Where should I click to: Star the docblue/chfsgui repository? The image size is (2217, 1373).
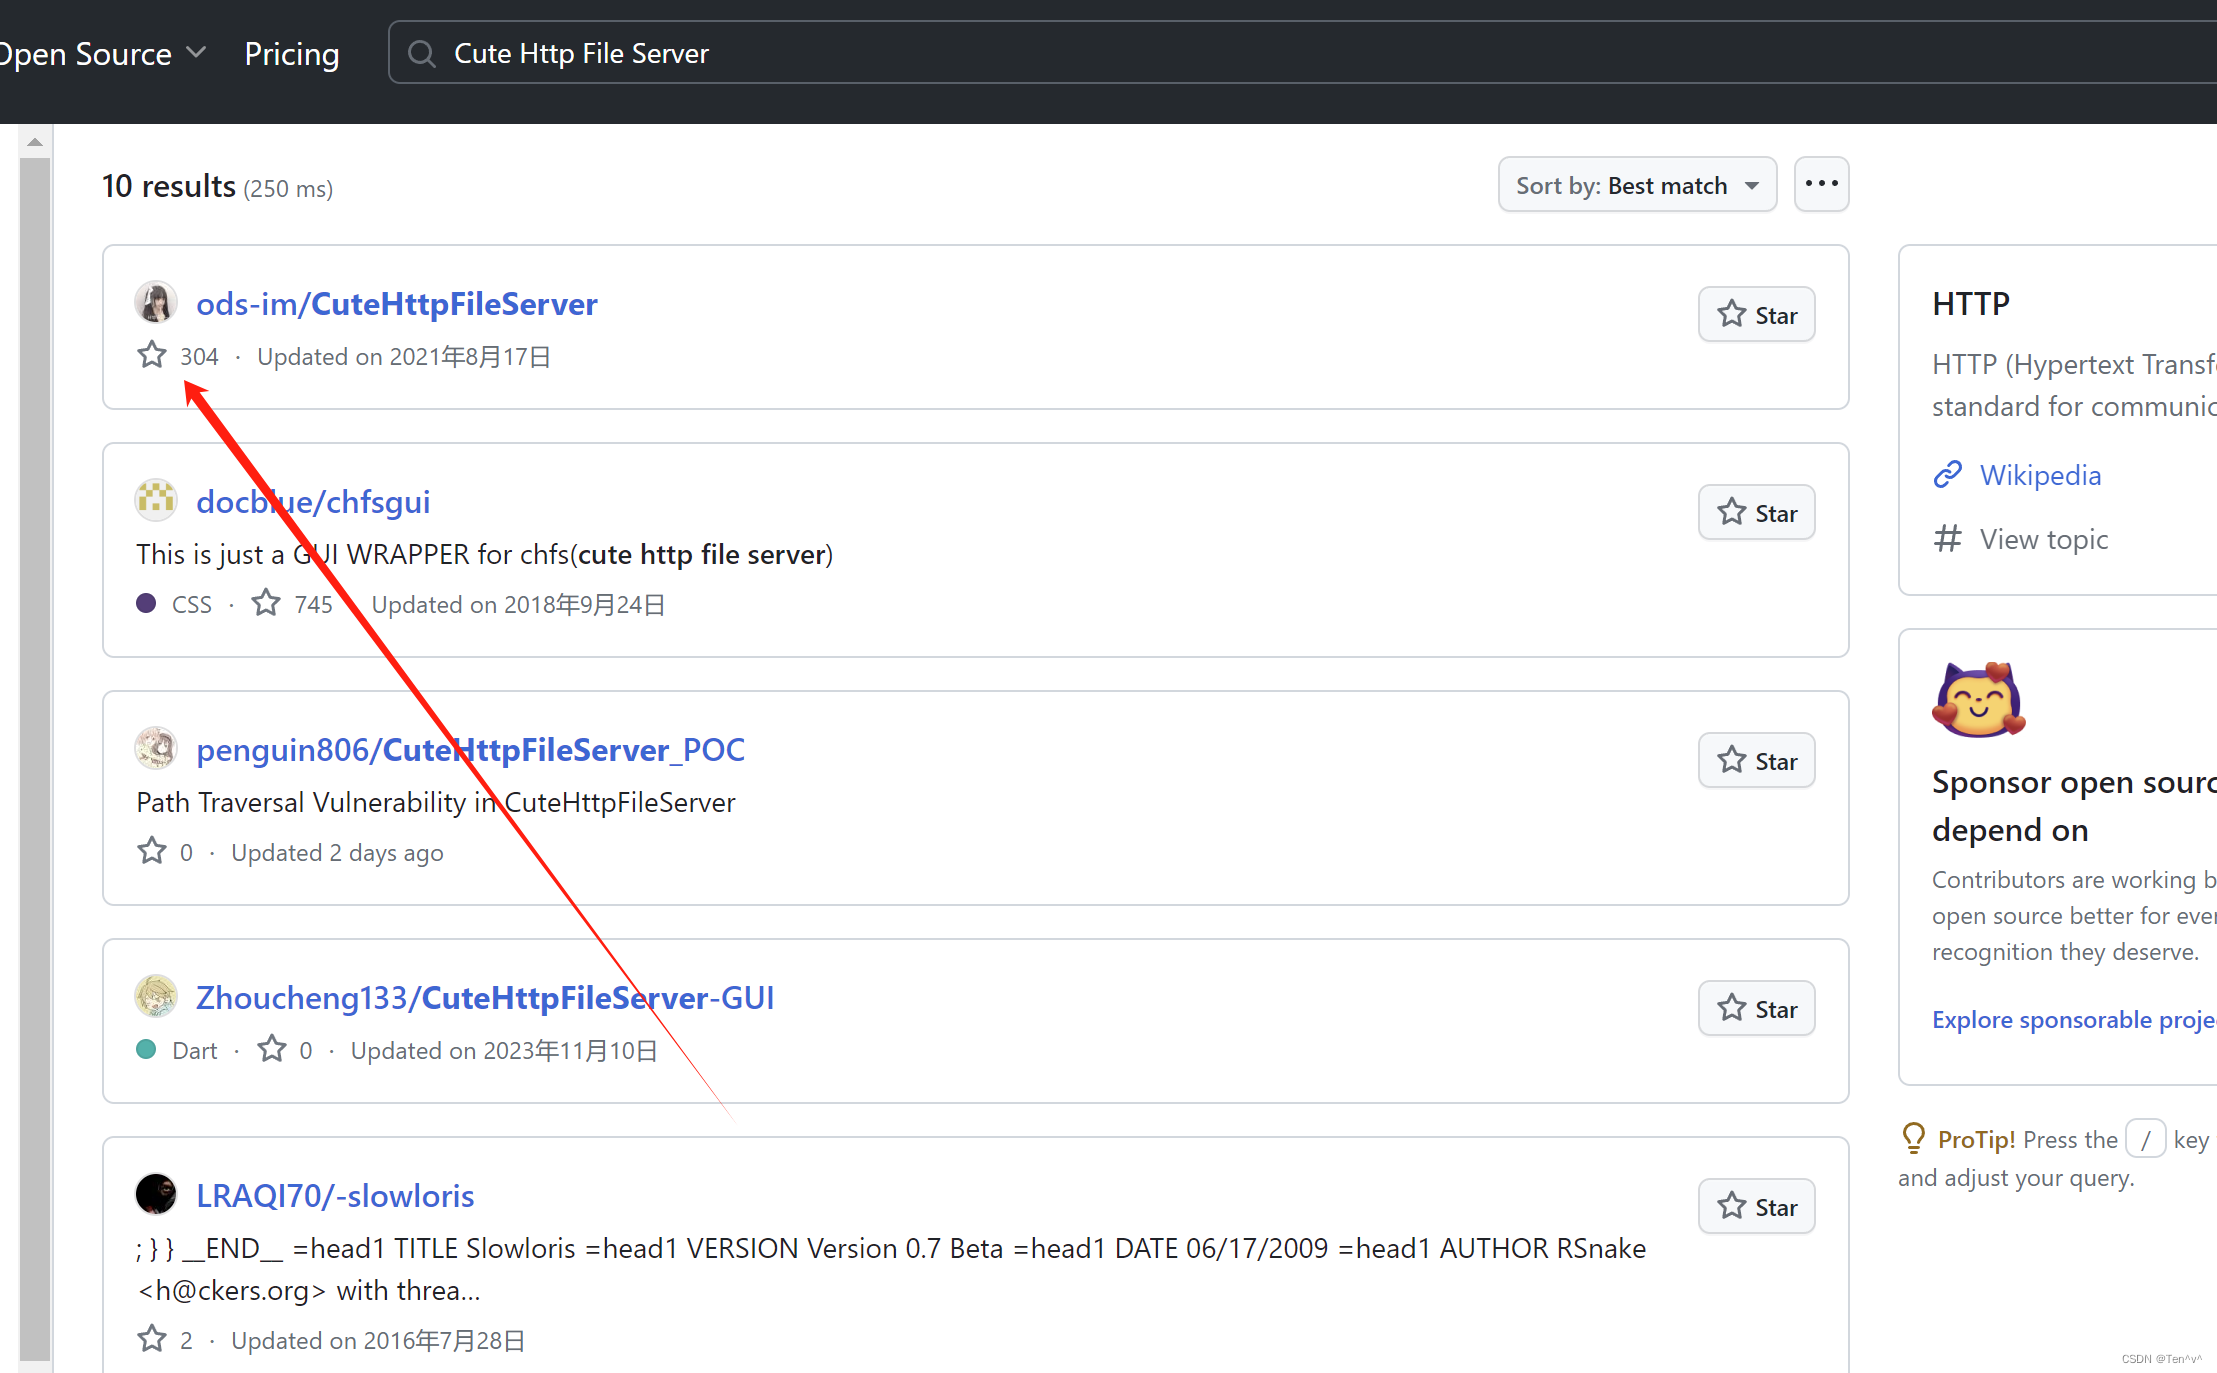[1757, 513]
